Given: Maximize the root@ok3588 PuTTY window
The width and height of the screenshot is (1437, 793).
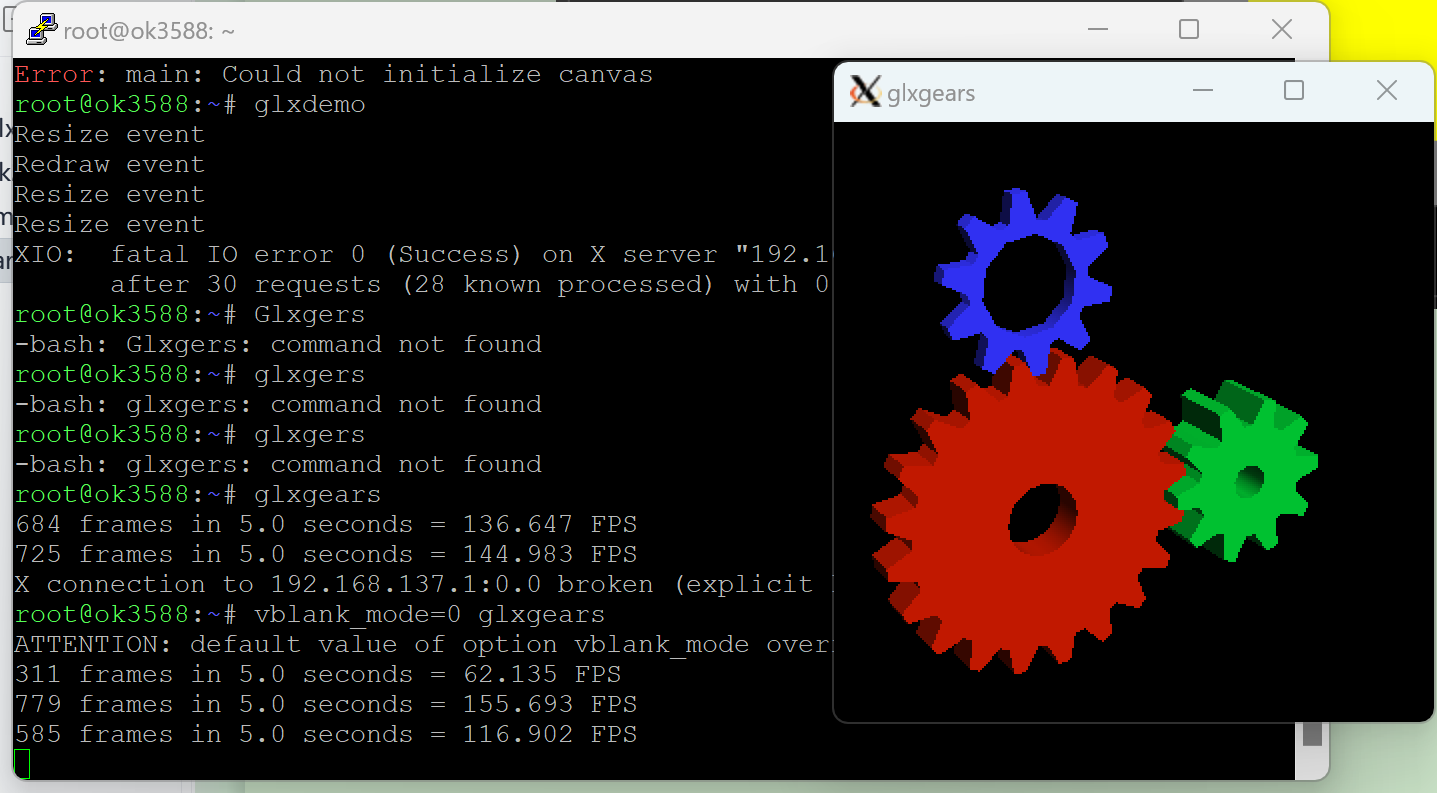Looking at the screenshot, I should [x=1189, y=30].
